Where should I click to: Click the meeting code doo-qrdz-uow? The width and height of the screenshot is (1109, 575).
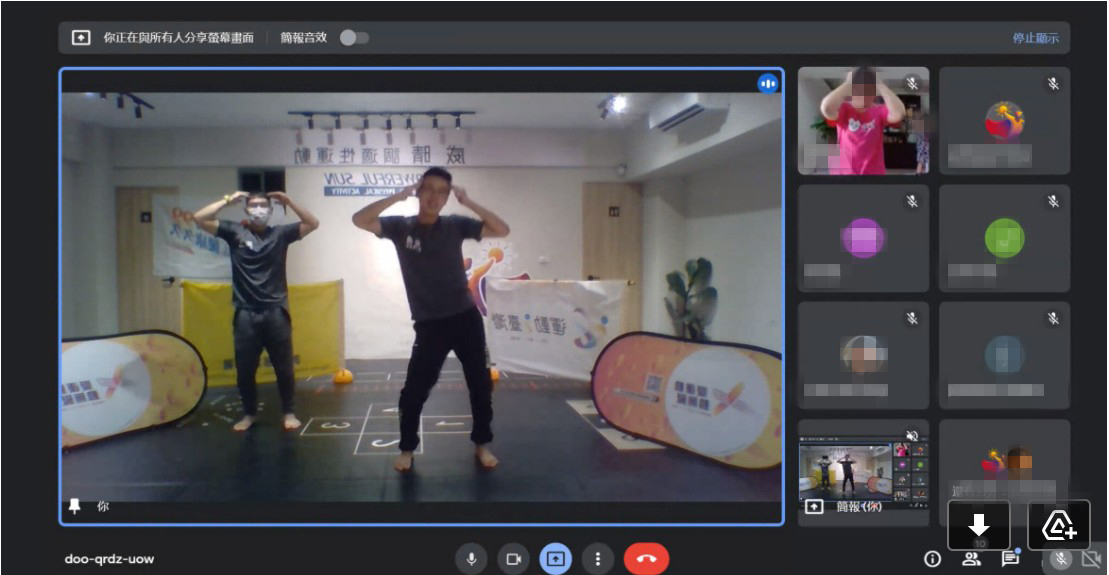[x=109, y=559]
